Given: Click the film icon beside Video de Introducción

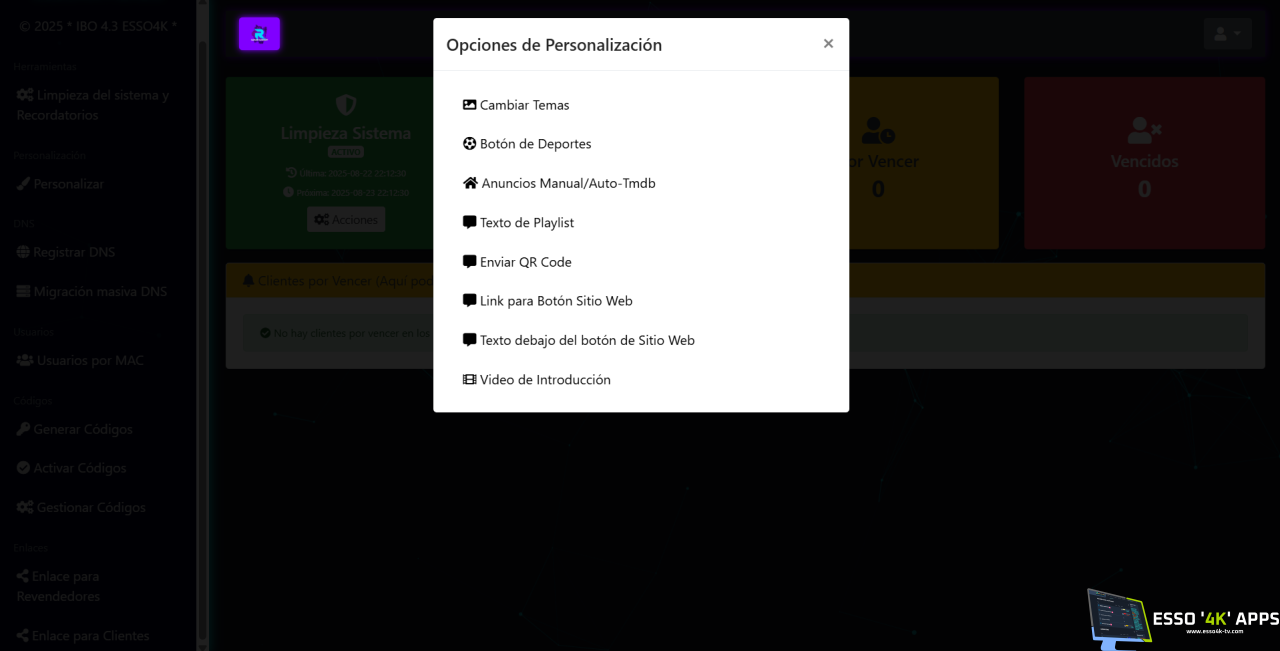Looking at the screenshot, I should point(469,380).
